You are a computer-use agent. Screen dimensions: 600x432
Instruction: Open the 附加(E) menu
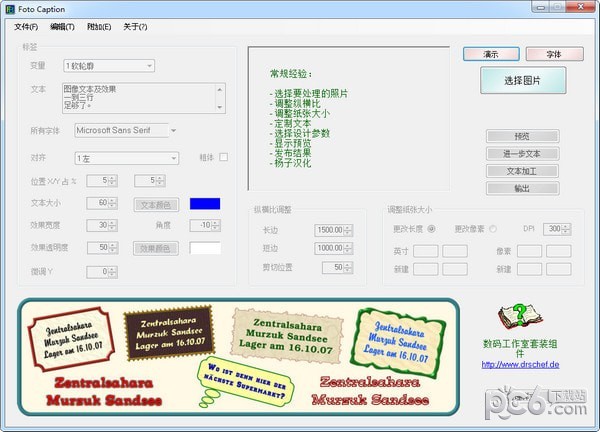tap(99, 26)
